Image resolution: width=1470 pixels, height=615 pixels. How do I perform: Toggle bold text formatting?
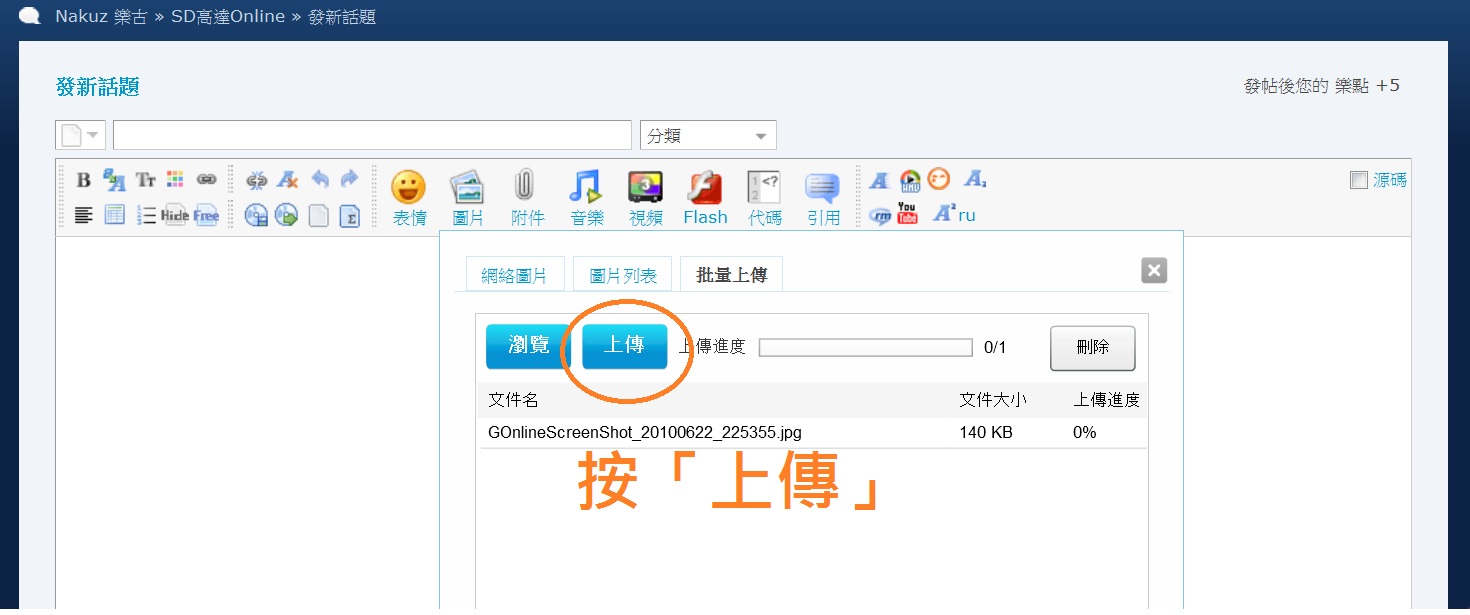(x=84, y=180)
